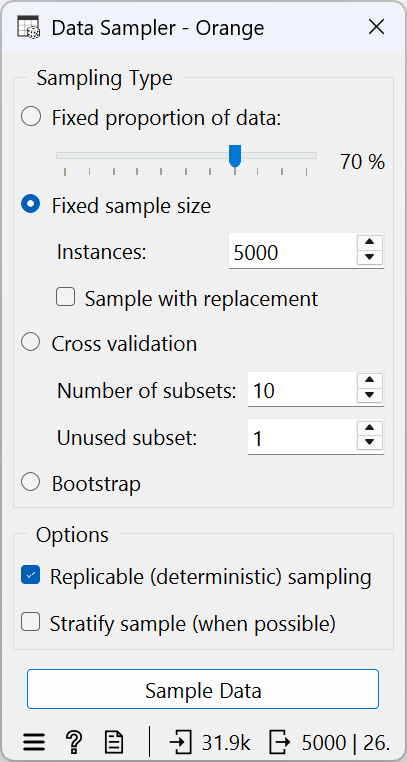Click the Number of subsets input field

(x=302, y=390)
